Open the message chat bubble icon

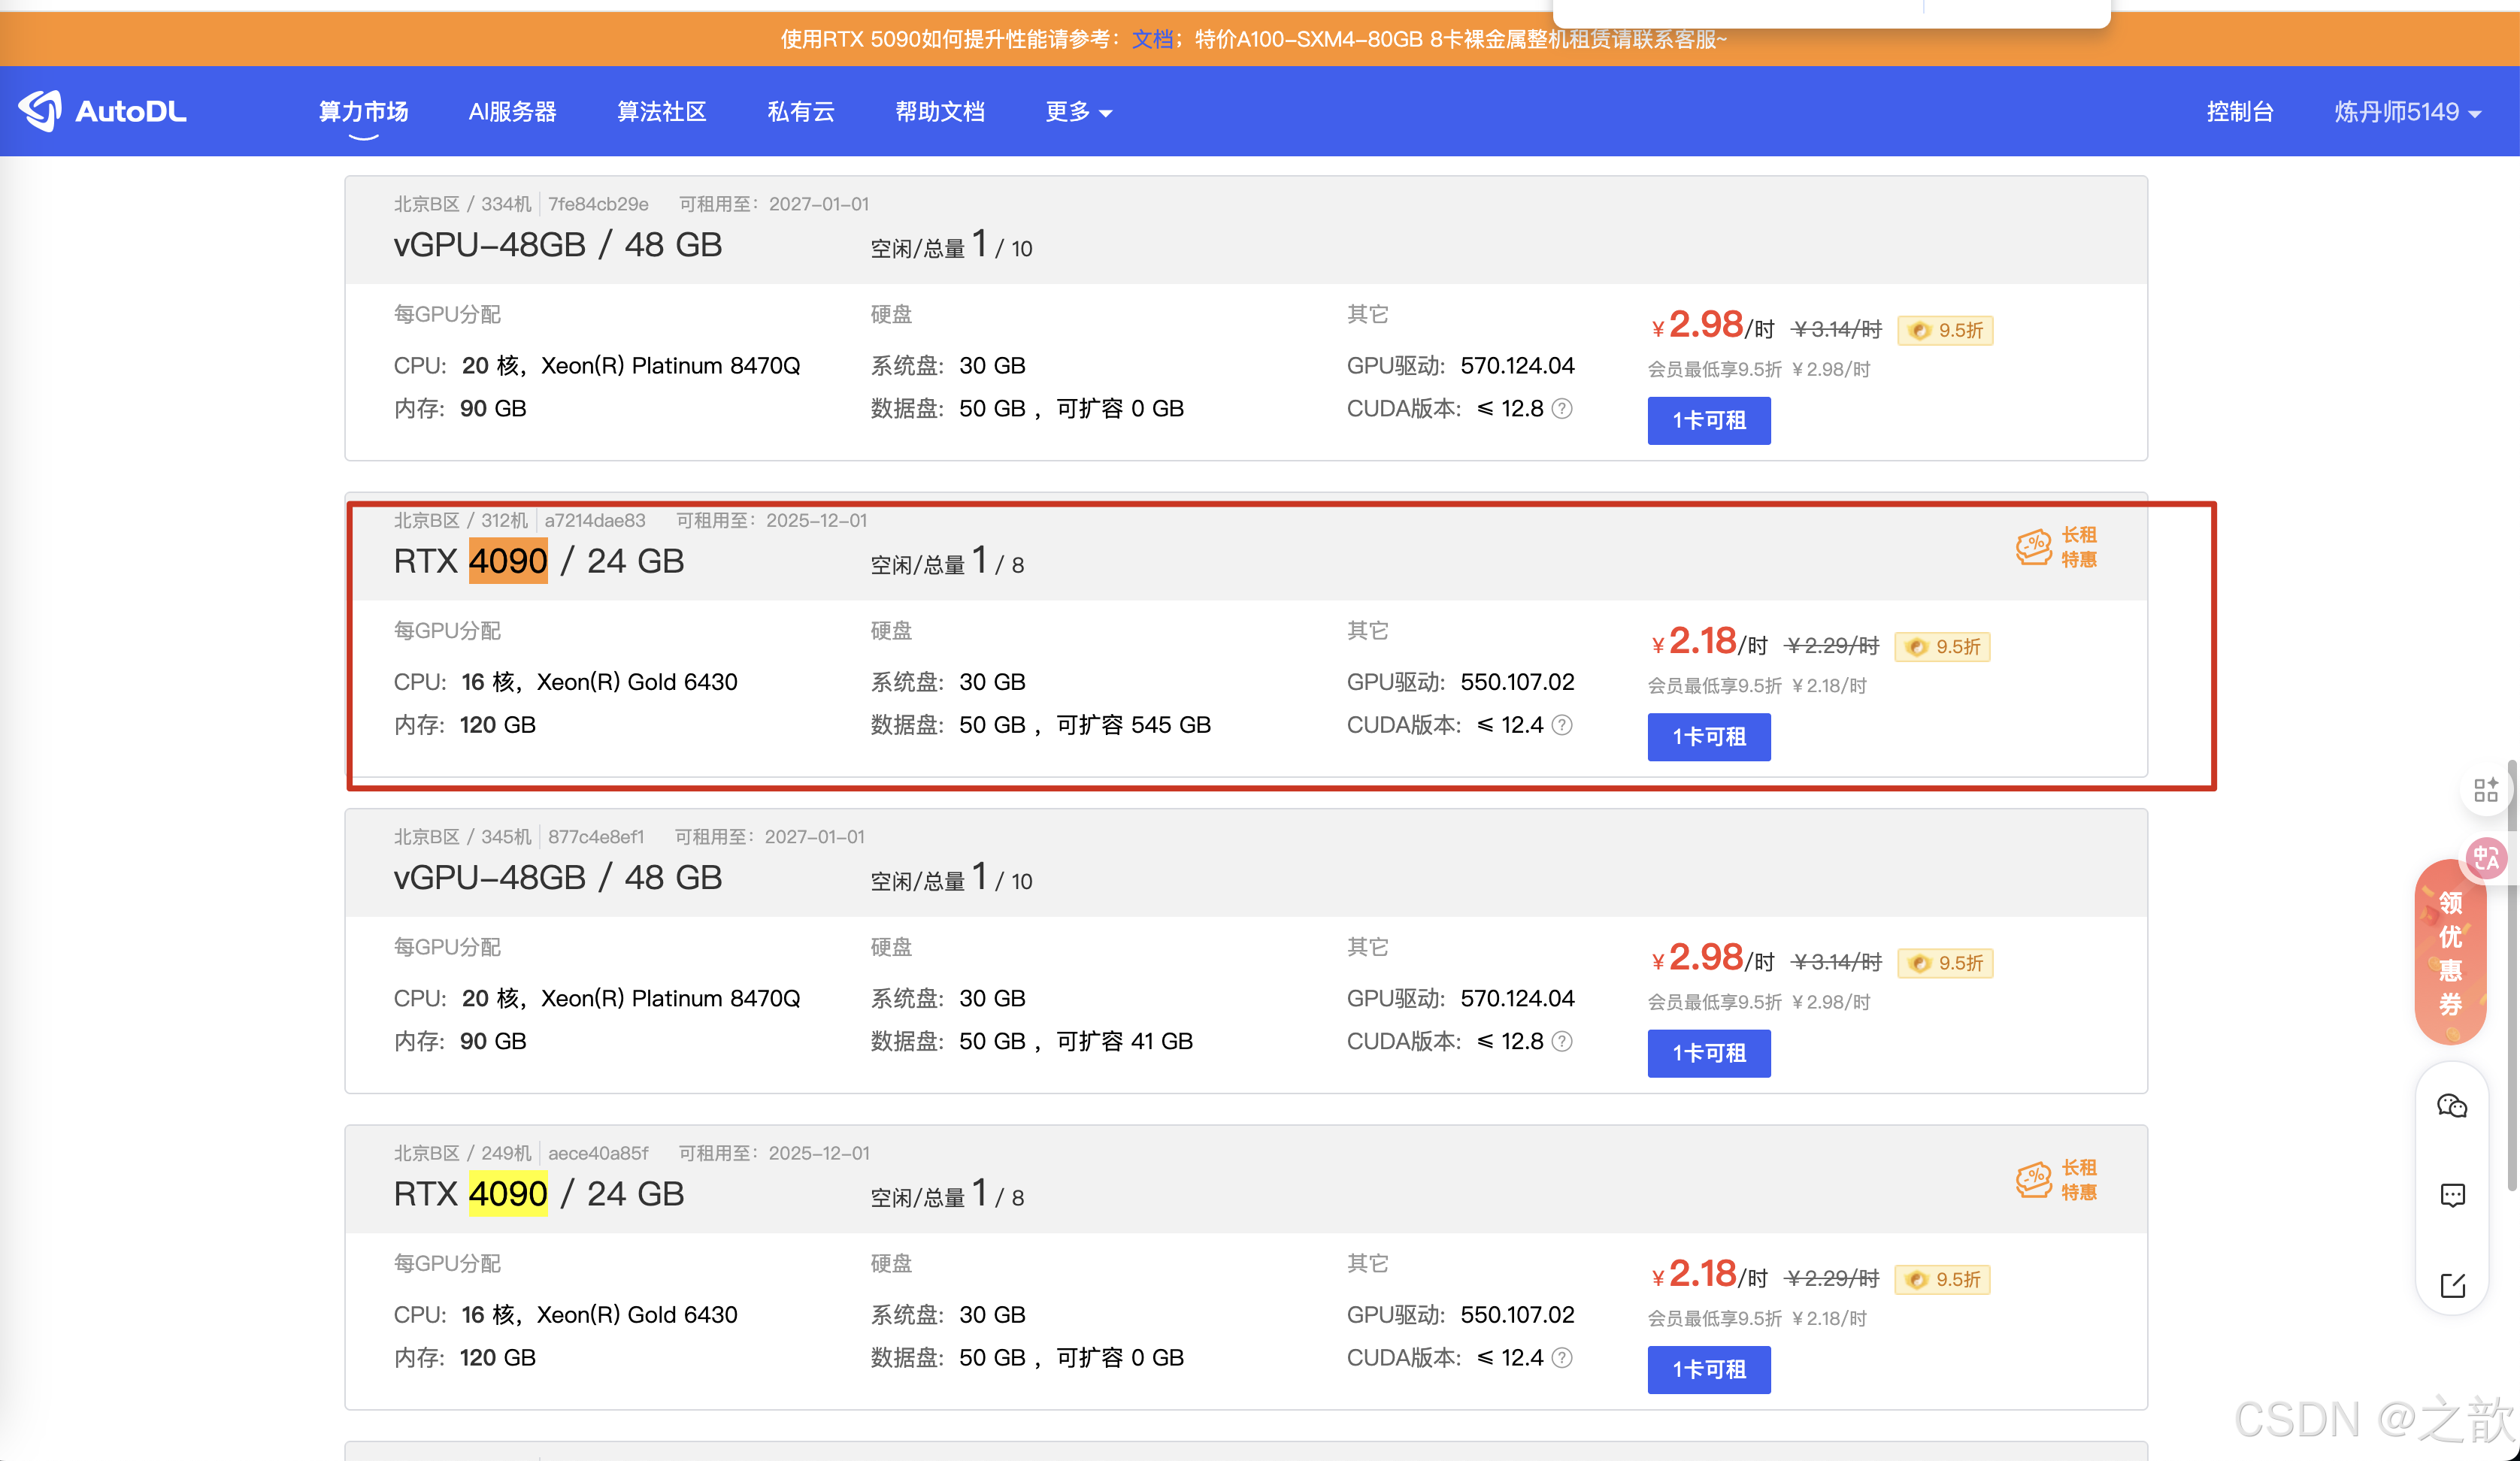pyautogui.click(x=2452, y=1195)
